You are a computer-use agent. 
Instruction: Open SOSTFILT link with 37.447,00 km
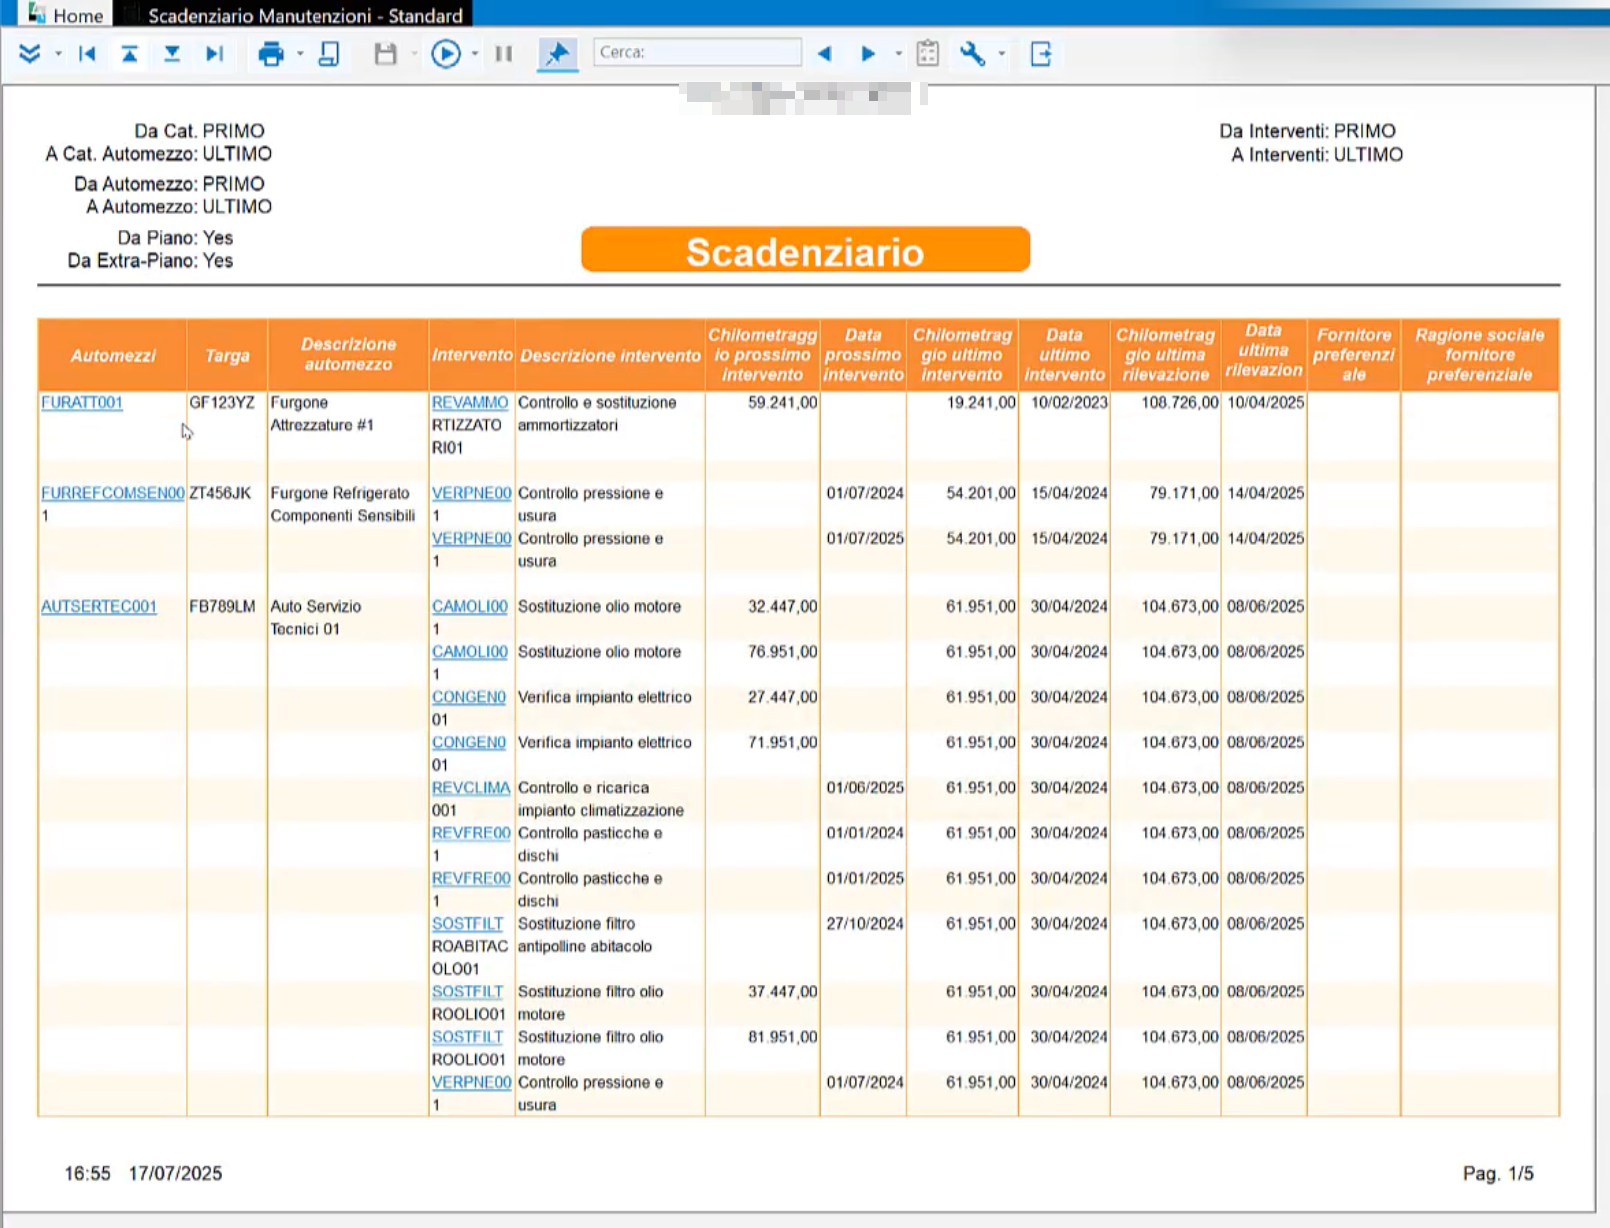click(468, 992)
